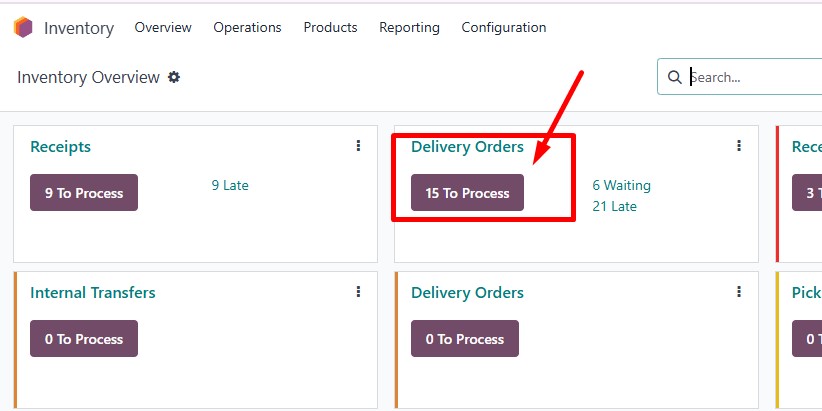Click the 15 To Process button
Image resolution: width=822 pixels, height=411 pixels.
[x=467, y=192]
